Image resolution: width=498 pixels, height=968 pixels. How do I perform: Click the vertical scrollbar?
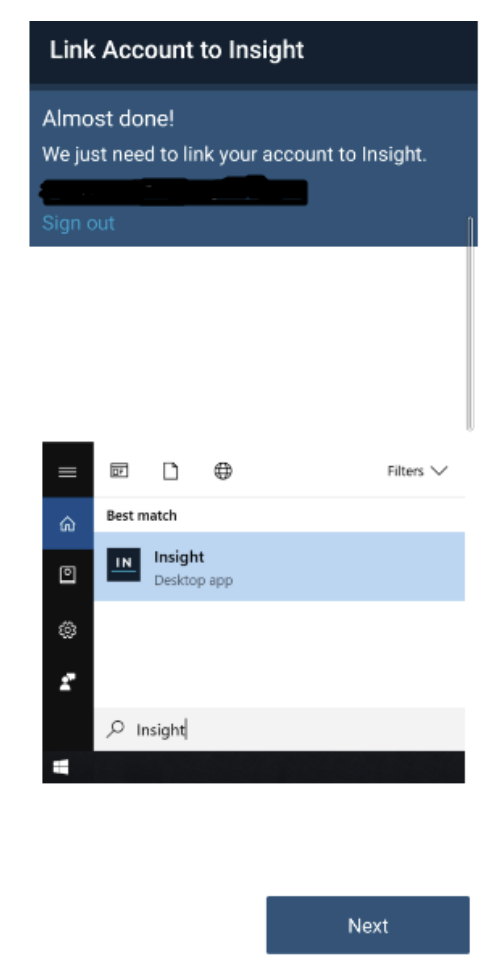click(470, 323)
